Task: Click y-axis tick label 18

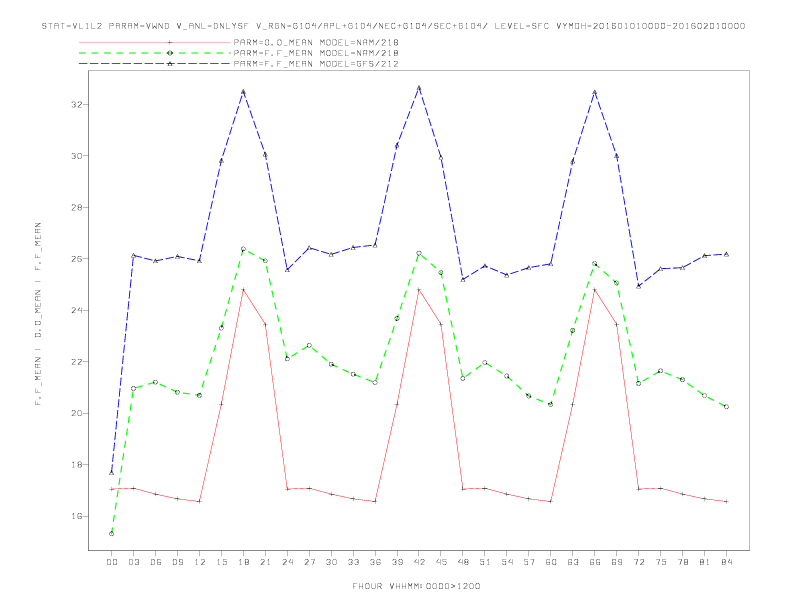Action: [76, 465]
